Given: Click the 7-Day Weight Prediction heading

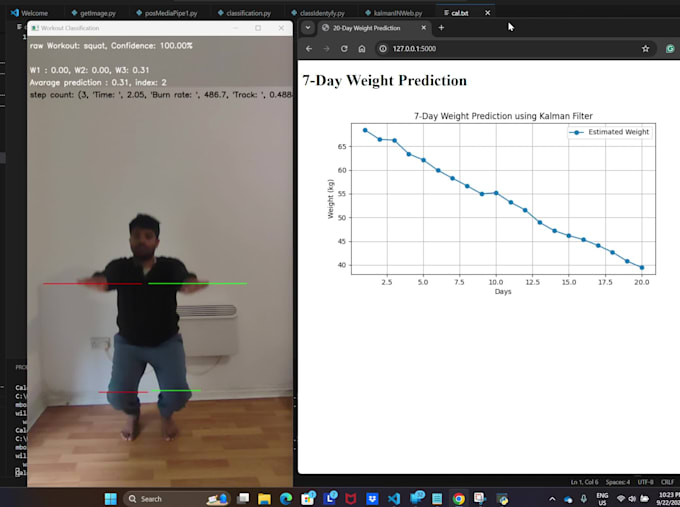Looking at the screenshot, I should point(385,81).
